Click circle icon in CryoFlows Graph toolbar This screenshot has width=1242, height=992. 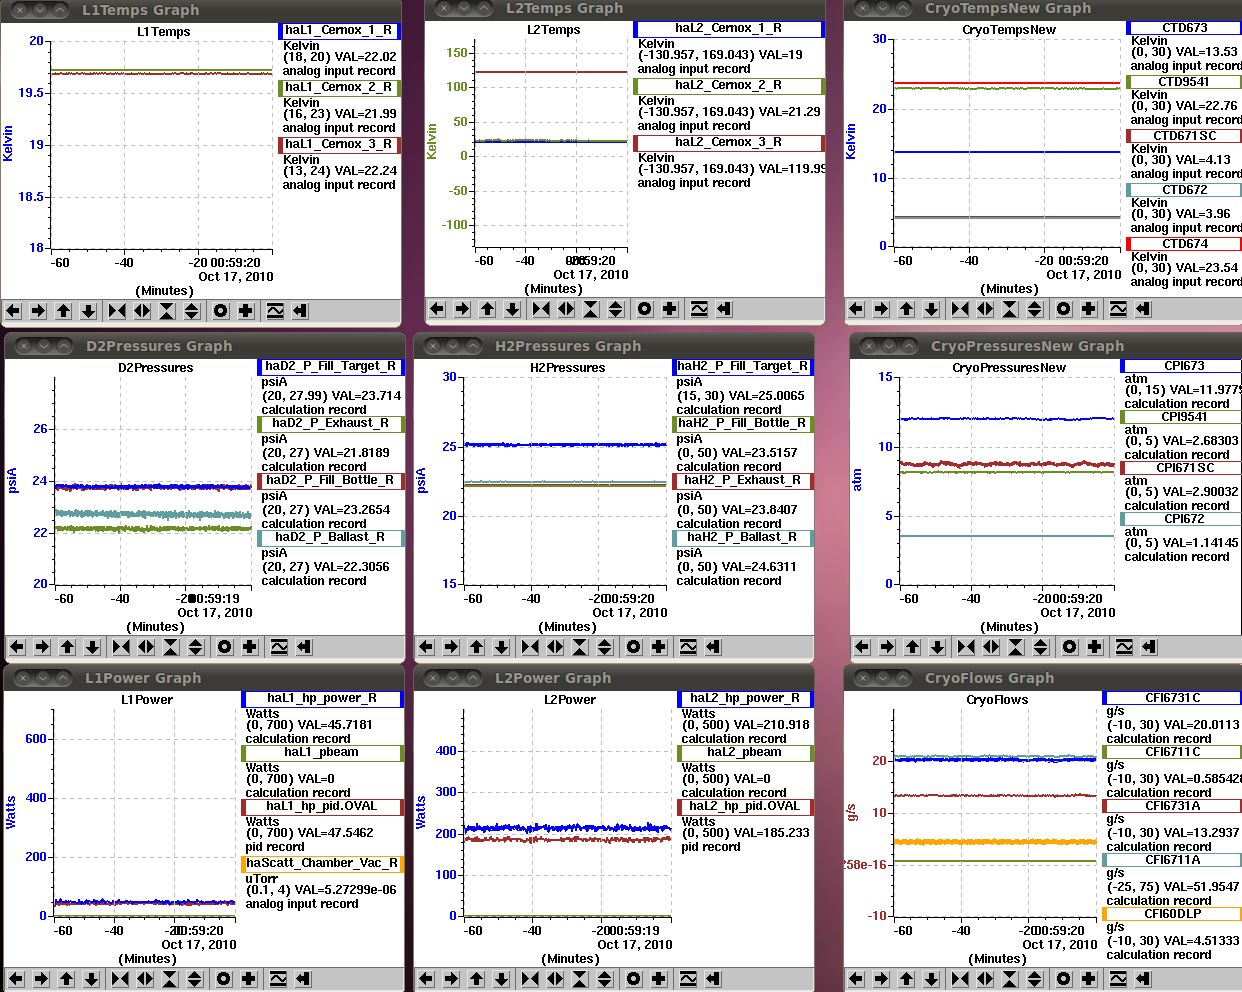[x=1064, y=979]
